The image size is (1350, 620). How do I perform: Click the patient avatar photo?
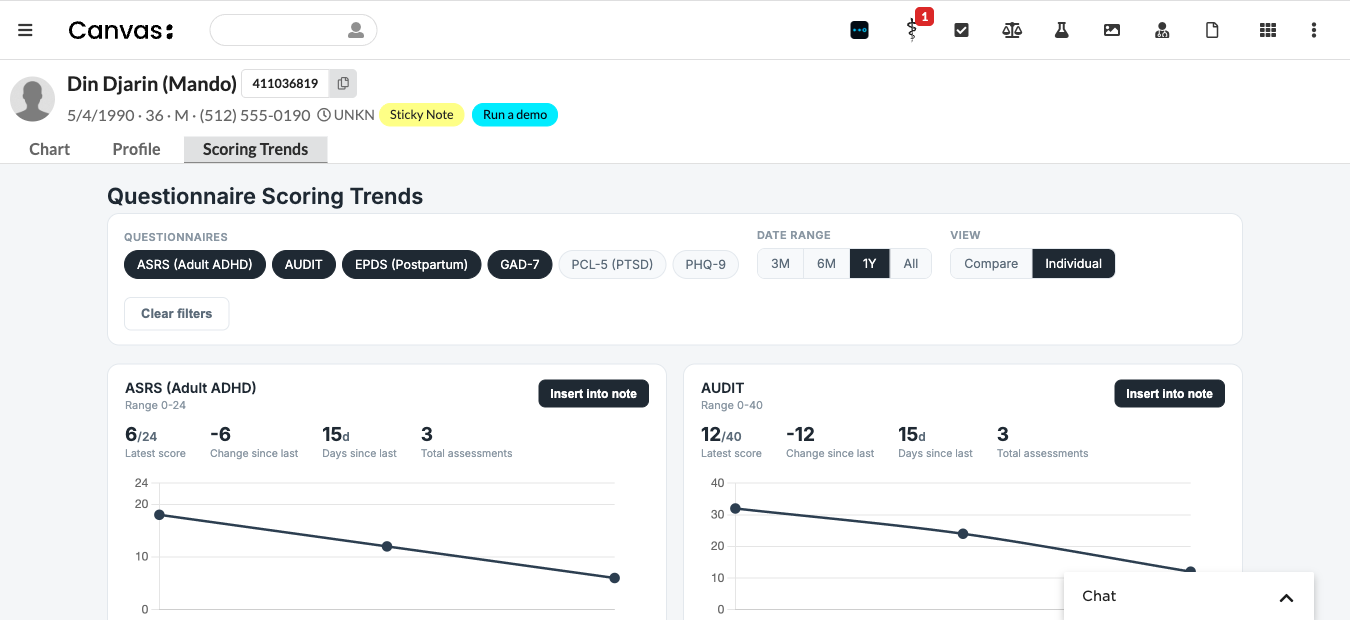(x=32, y=99)
